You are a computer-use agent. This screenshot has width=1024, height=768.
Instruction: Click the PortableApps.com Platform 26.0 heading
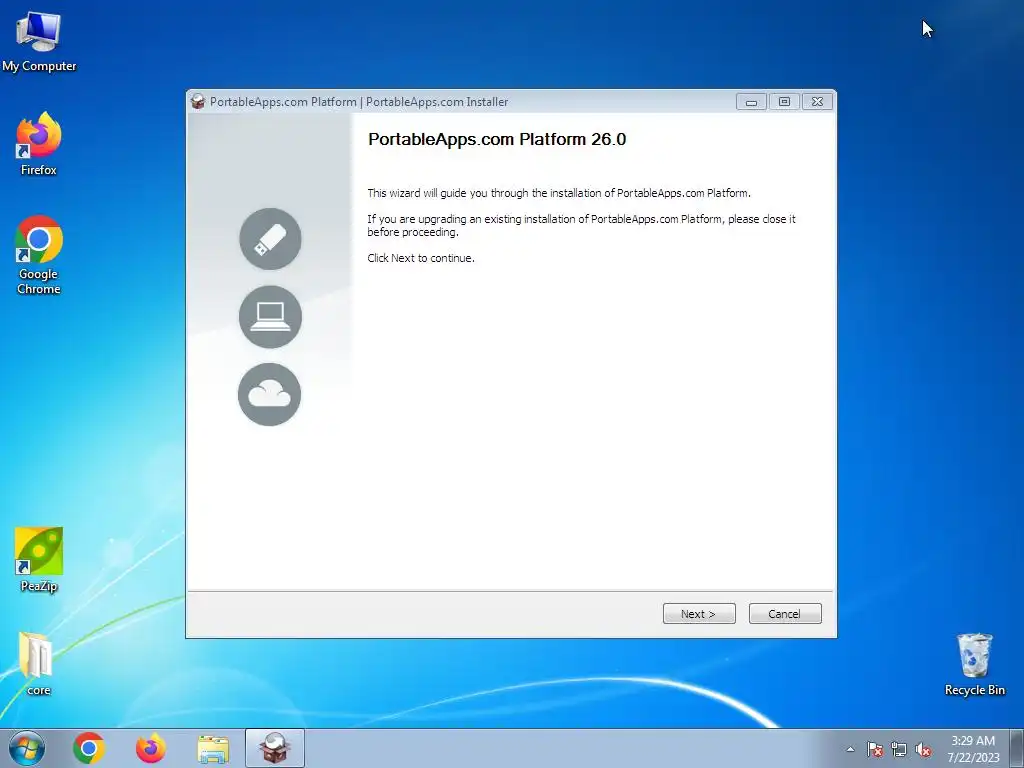click(497, 140)
